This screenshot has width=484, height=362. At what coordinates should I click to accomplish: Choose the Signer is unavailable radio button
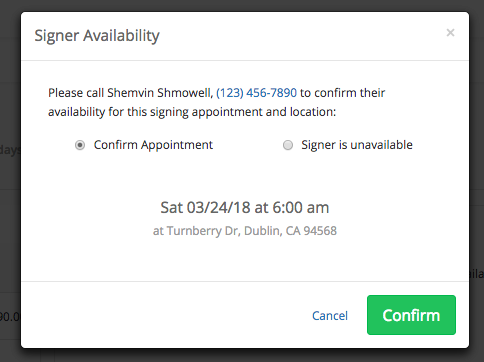click(288, 145)
